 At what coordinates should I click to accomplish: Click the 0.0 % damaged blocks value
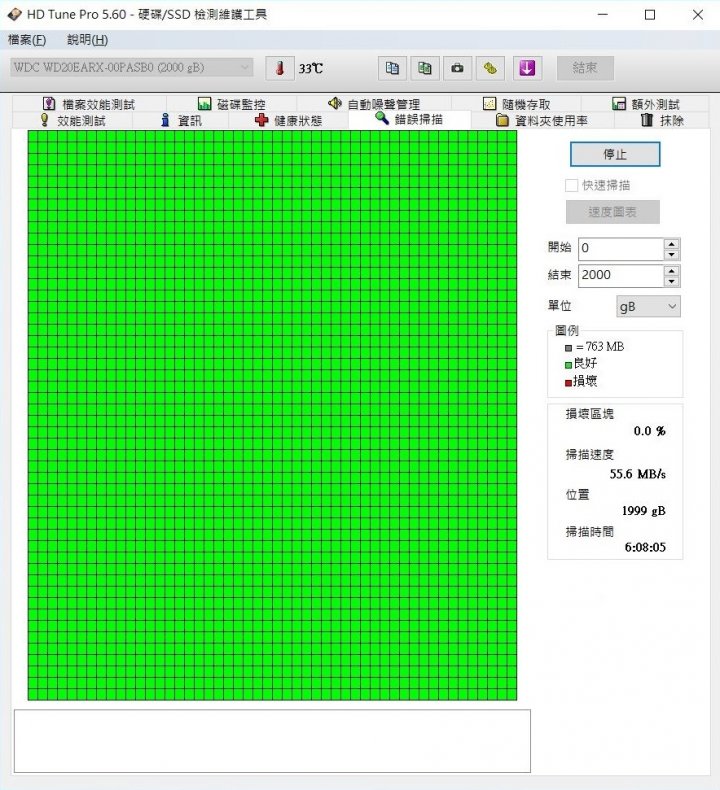[x=649, y=431]
